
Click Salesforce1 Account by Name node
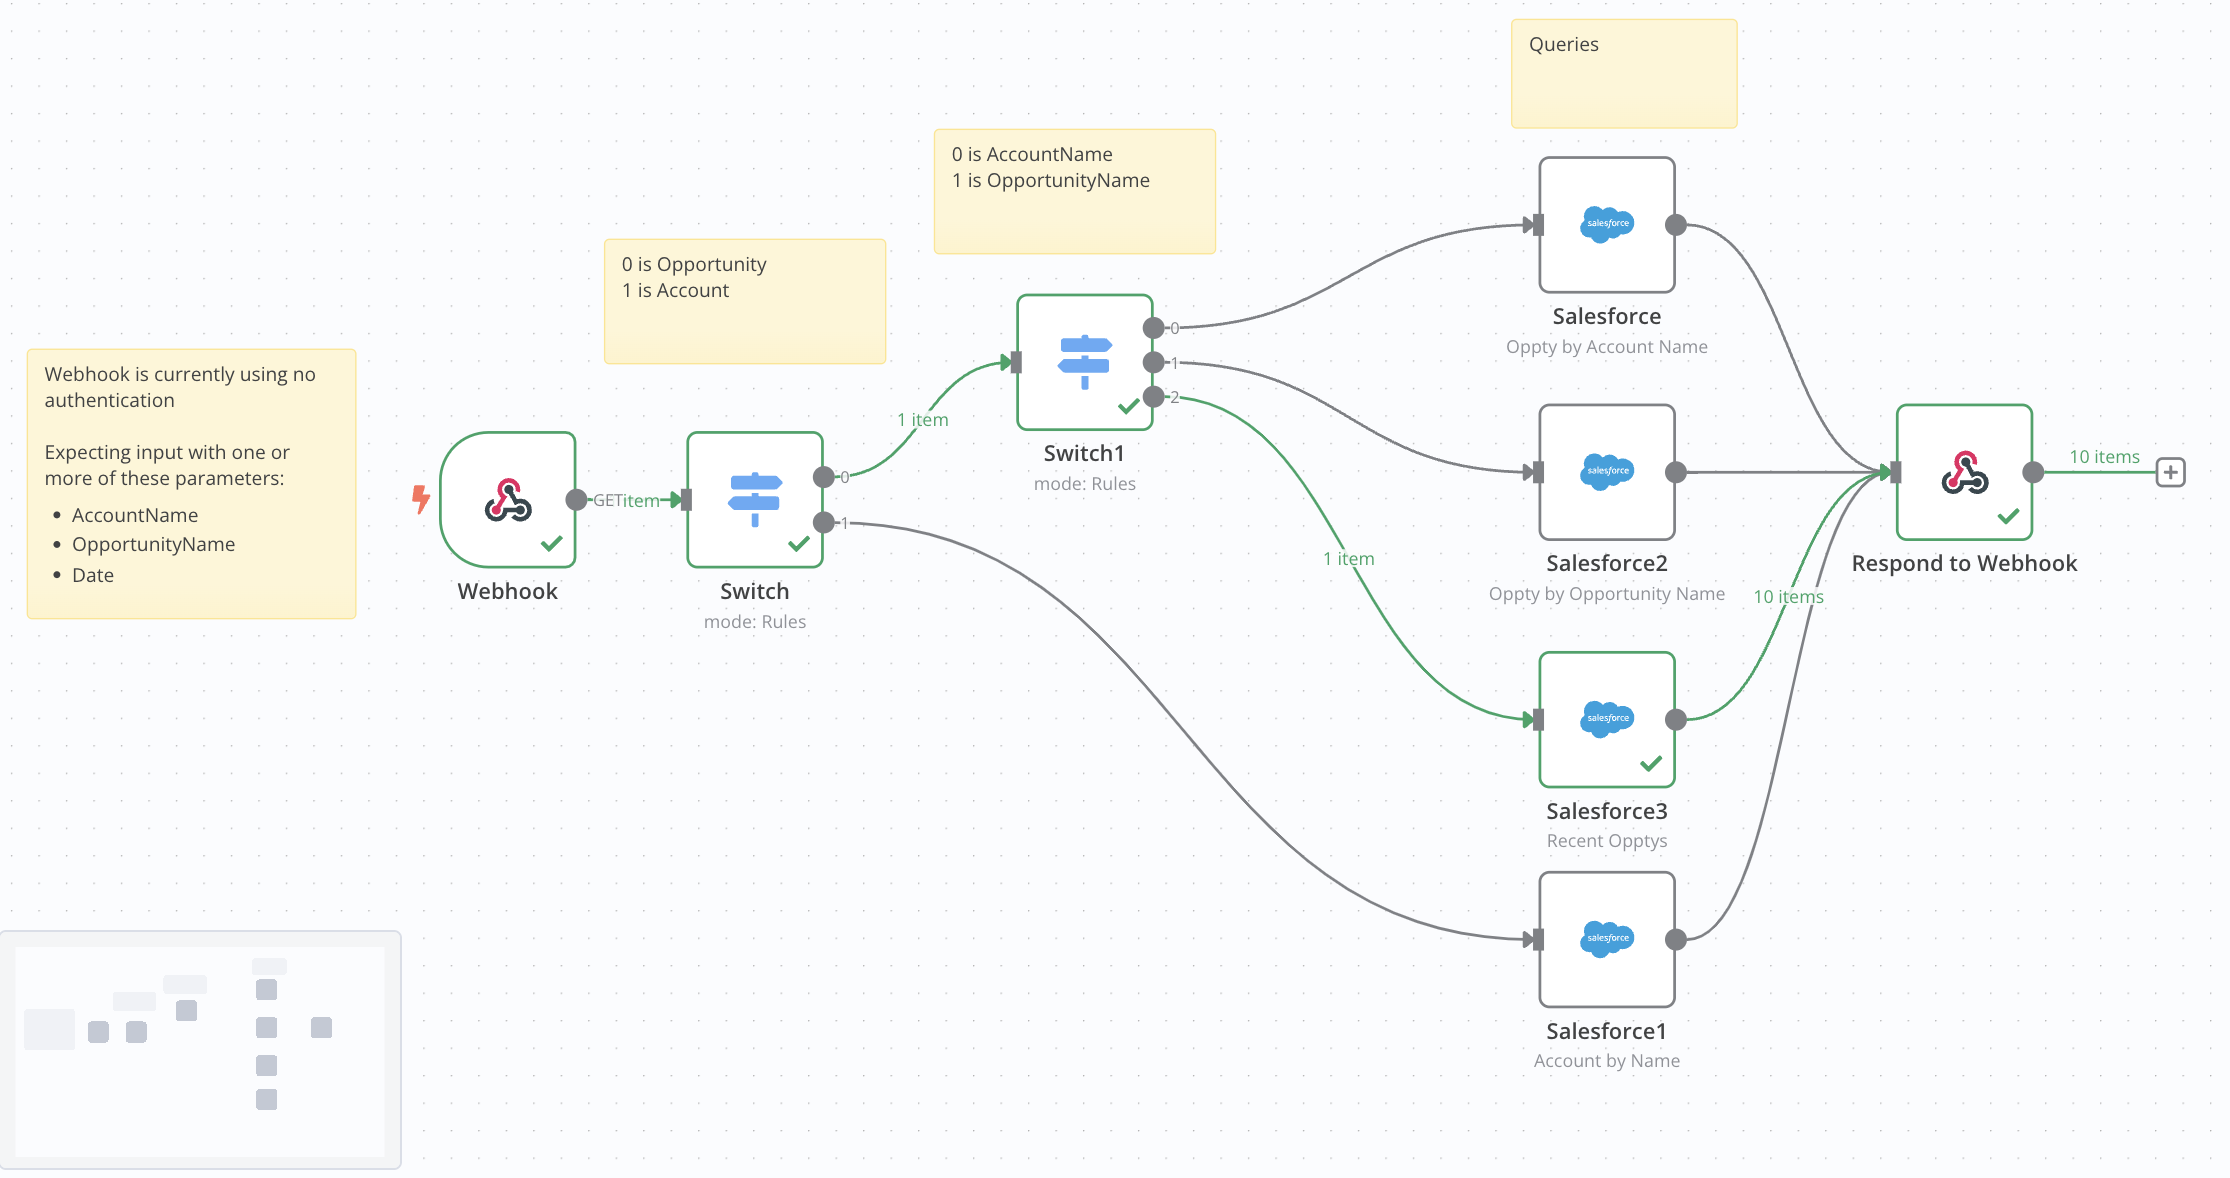point(1606,939)
